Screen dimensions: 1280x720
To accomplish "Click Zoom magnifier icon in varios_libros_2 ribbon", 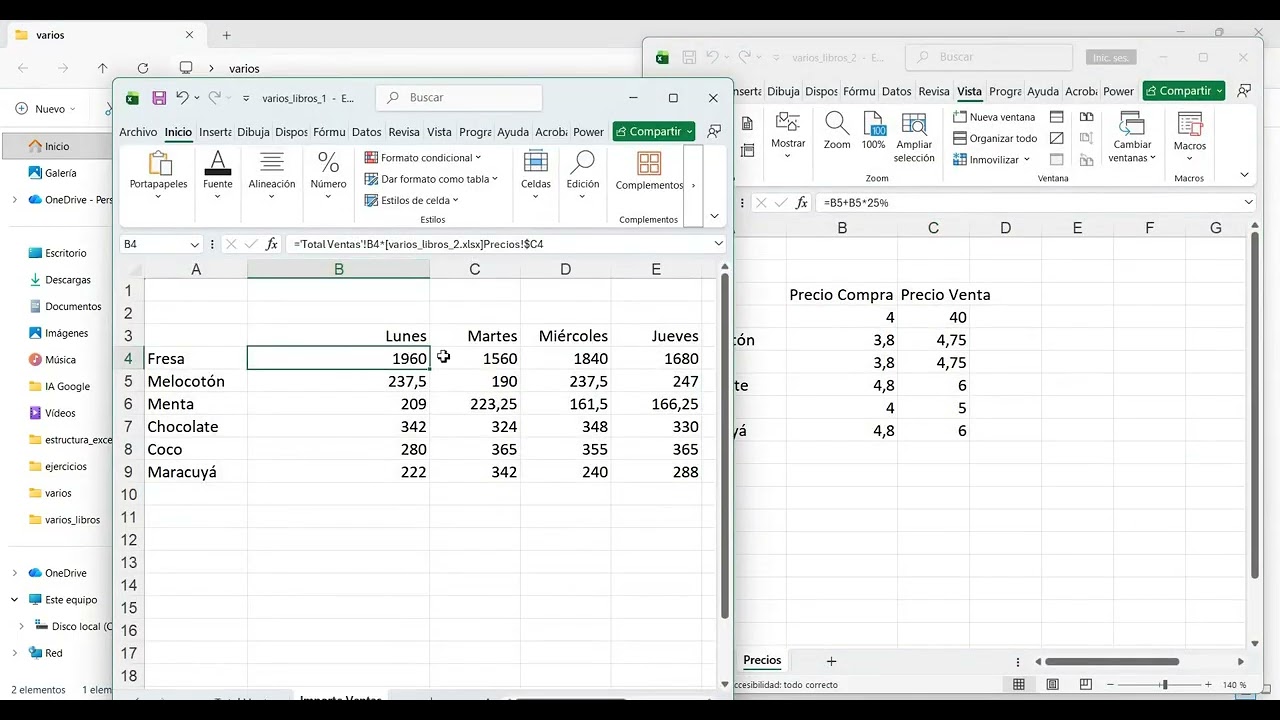I will [x=837, y=130].
